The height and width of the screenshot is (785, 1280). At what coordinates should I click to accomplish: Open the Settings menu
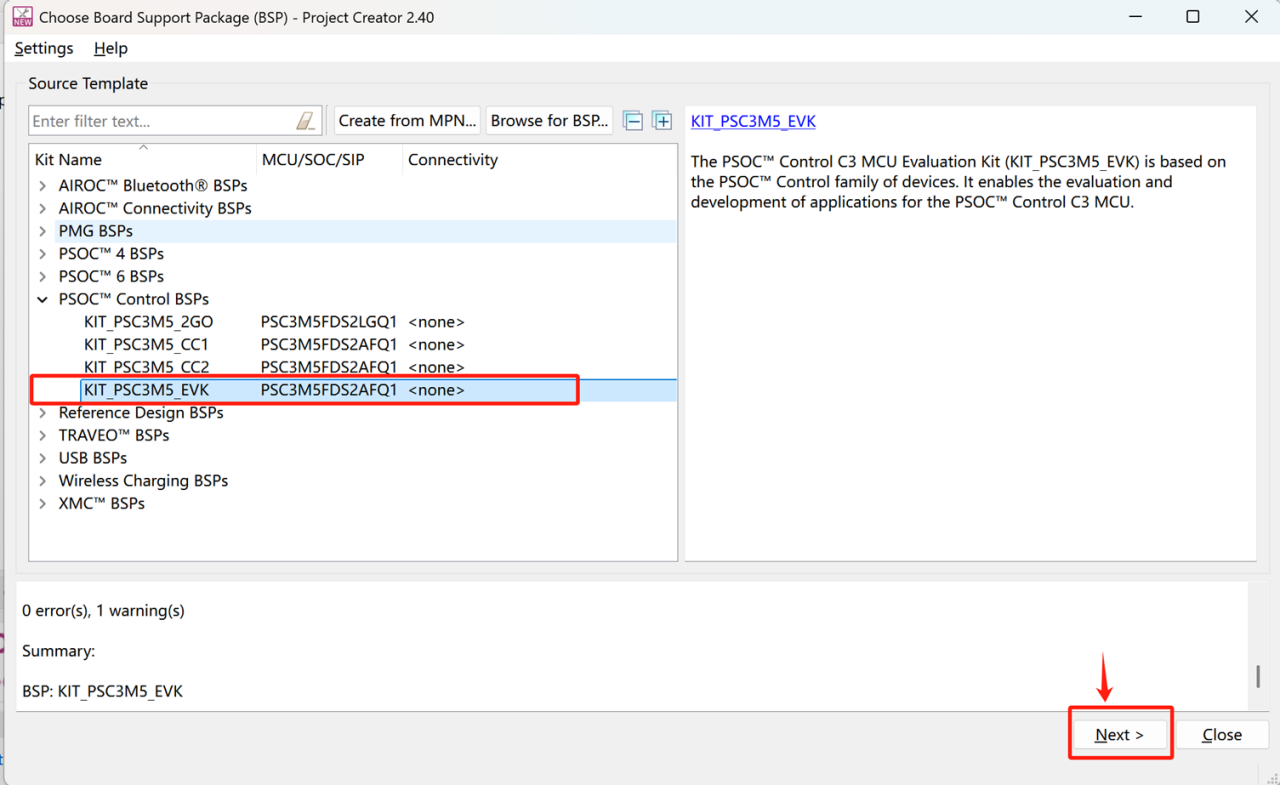click(44, 48)
